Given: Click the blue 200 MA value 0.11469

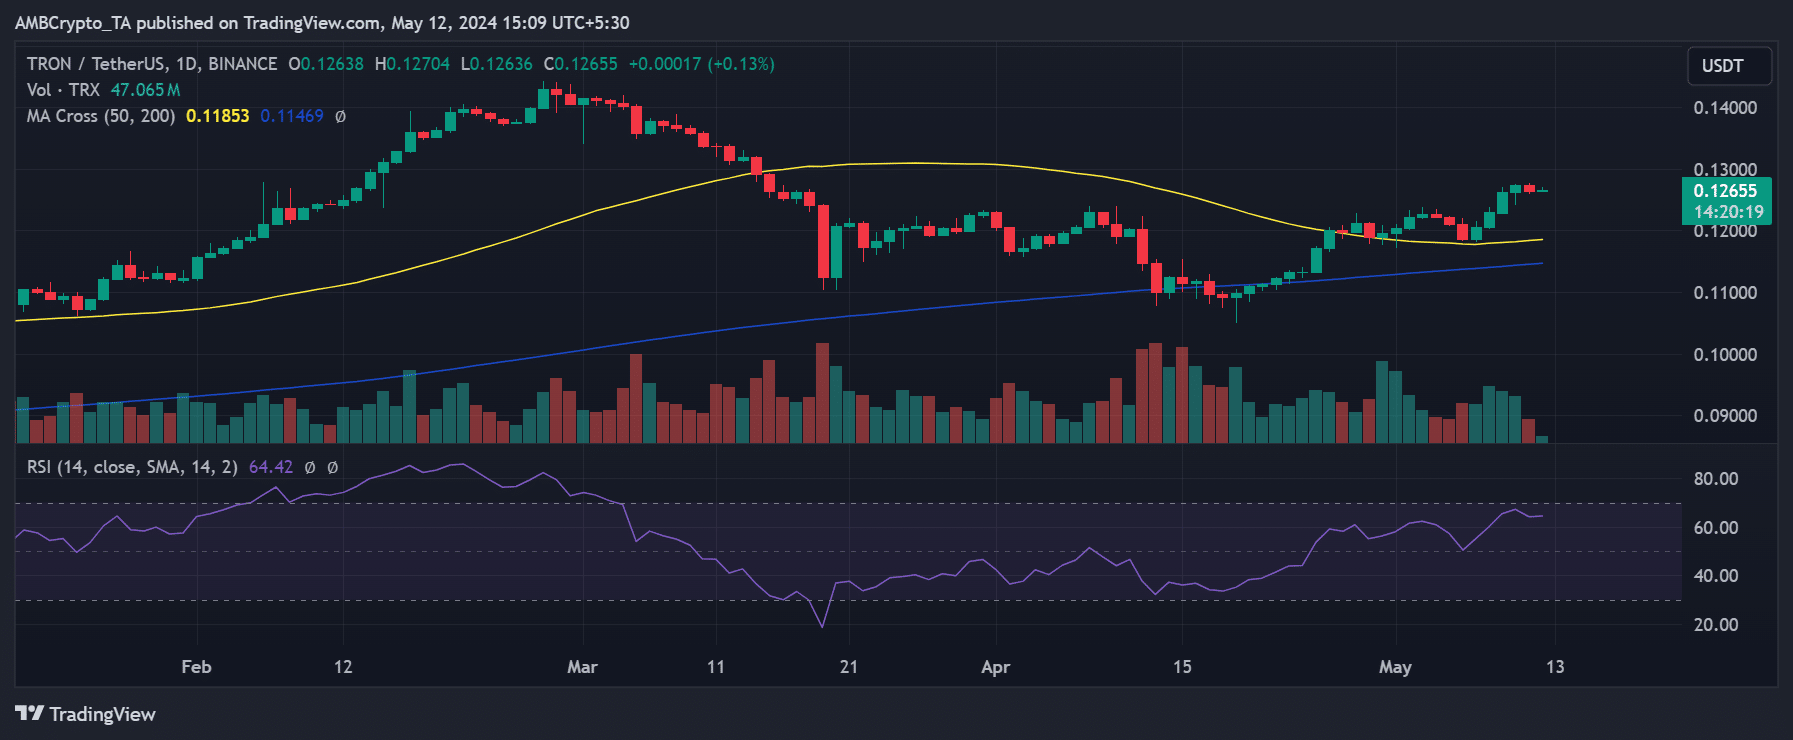Looking at the screenshot, I should (292, 116).
